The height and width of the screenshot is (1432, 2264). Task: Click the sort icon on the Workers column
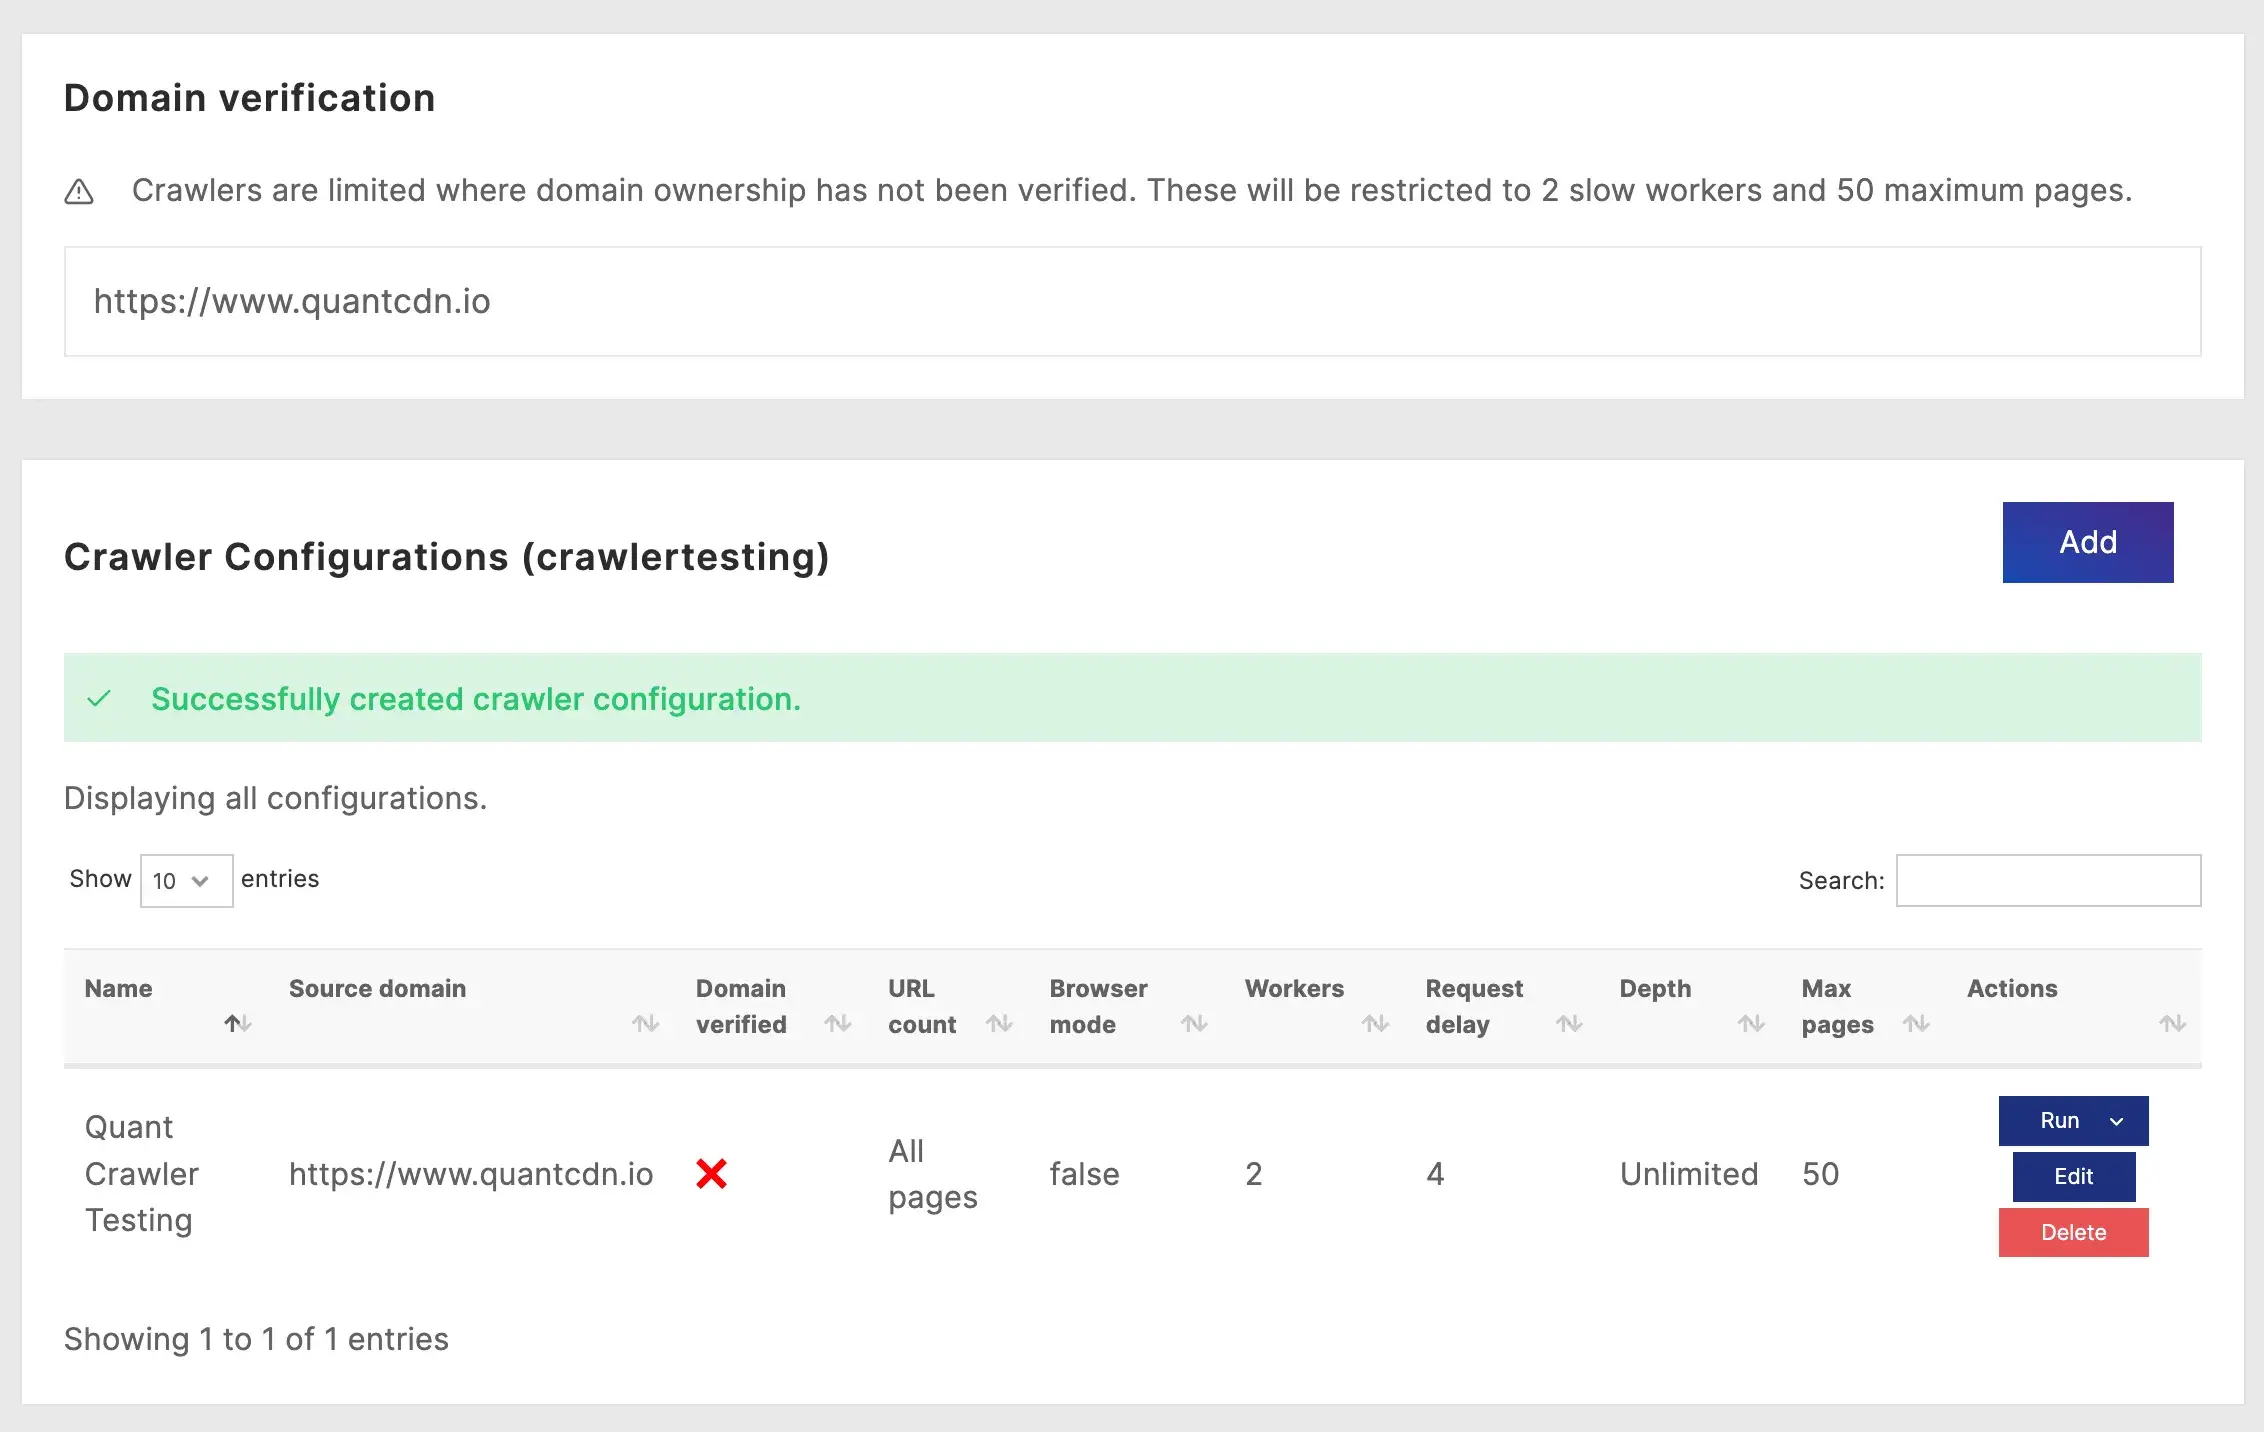point(1375,1023)
